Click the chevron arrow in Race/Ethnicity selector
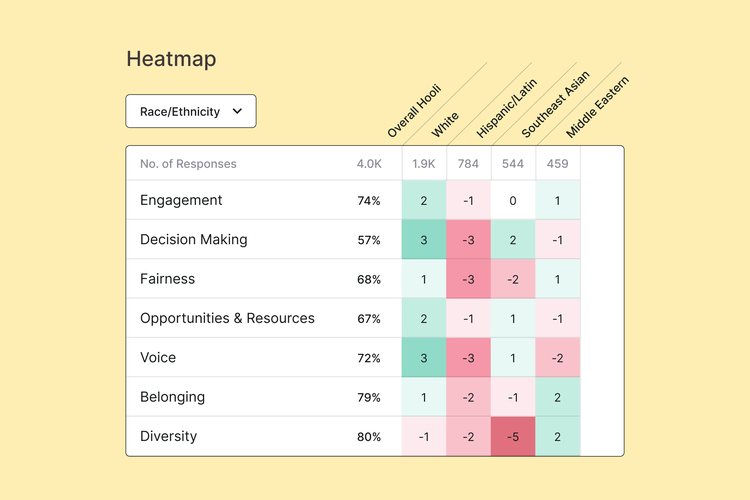 click(237, 111)
